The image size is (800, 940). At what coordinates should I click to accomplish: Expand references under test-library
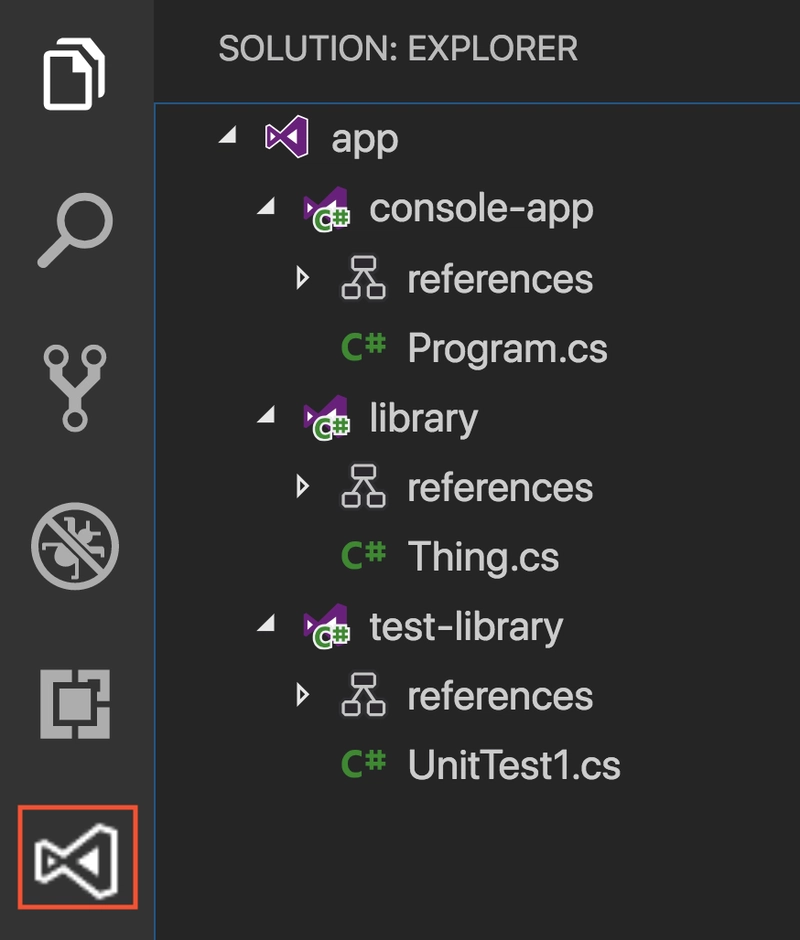point(303,695)
